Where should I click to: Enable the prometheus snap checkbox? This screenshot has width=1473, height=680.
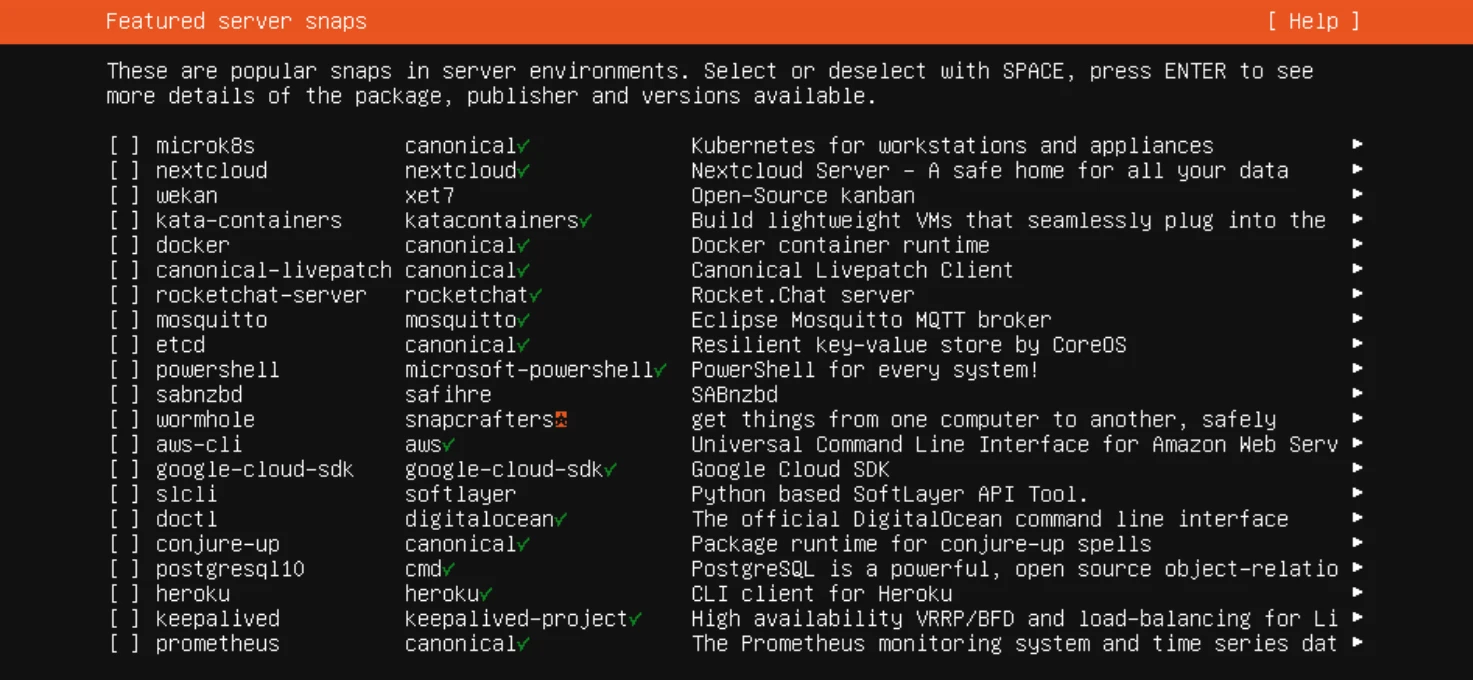[x=124, y=644]
